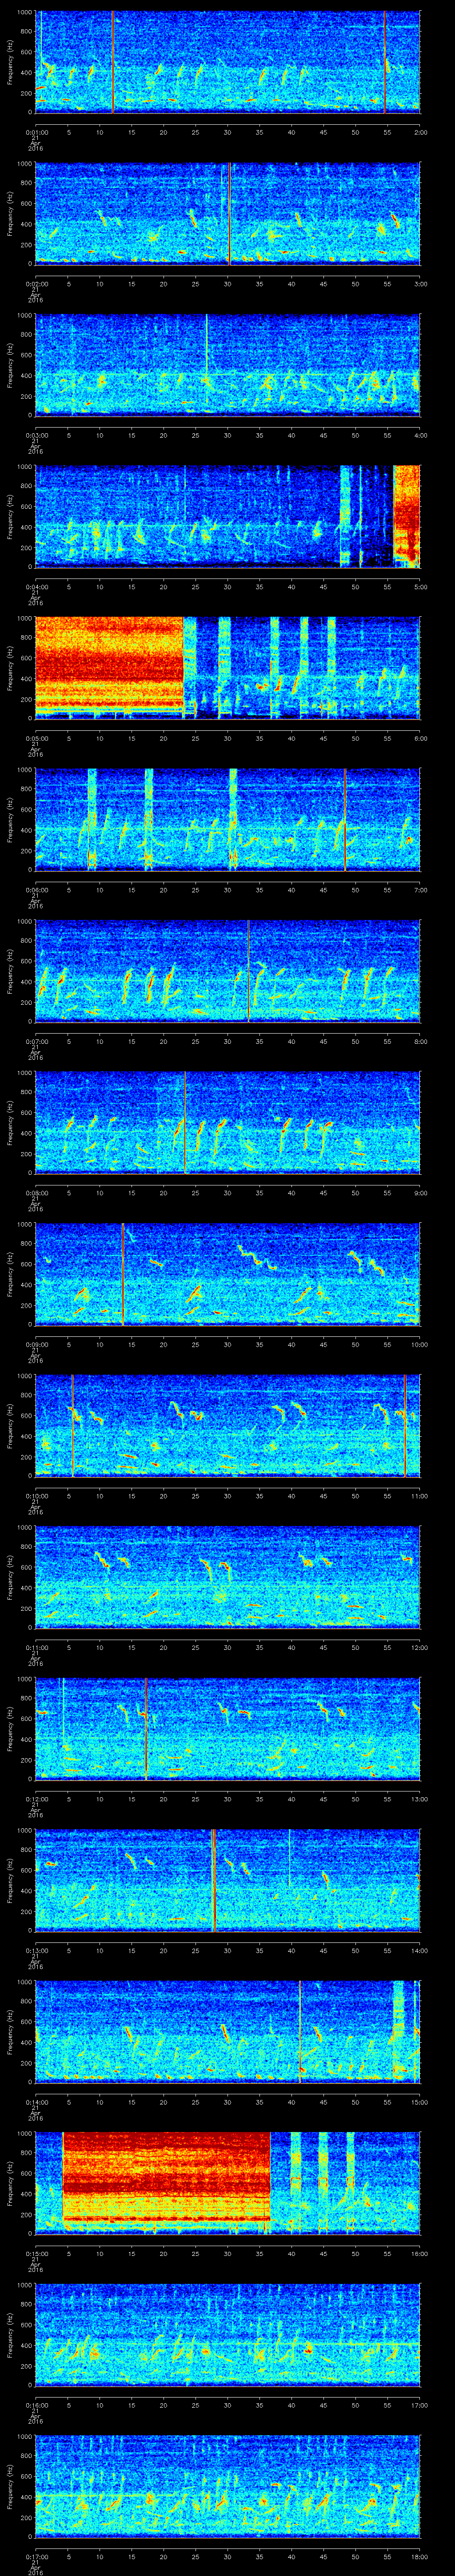Click the 16:00 end time label

pyautogui.click(x=419, y=2252)
